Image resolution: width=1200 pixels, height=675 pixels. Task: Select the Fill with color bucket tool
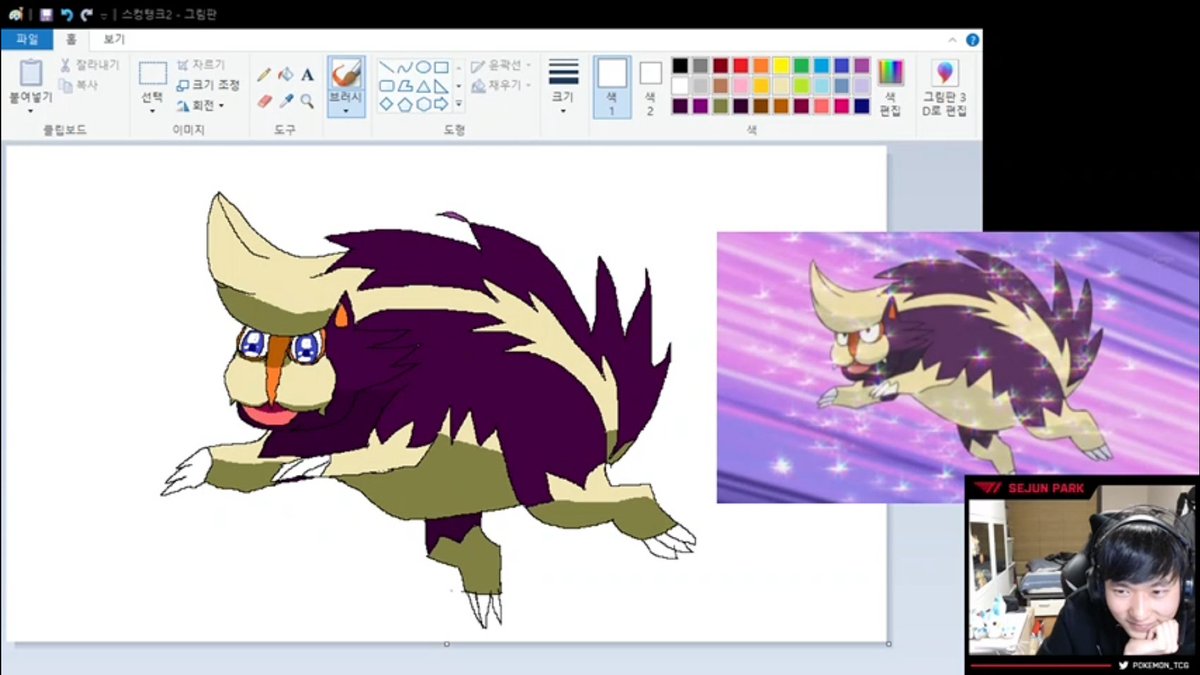[x=286, y=75]
